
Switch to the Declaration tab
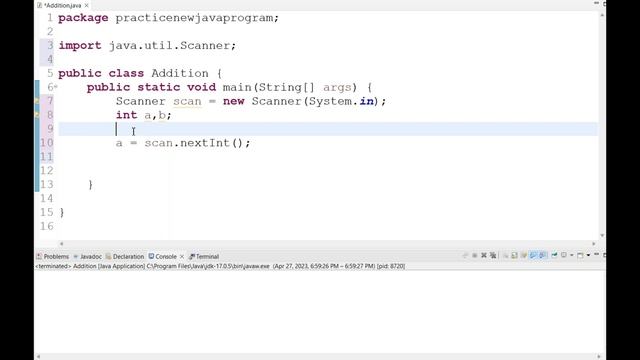[125, 256]
